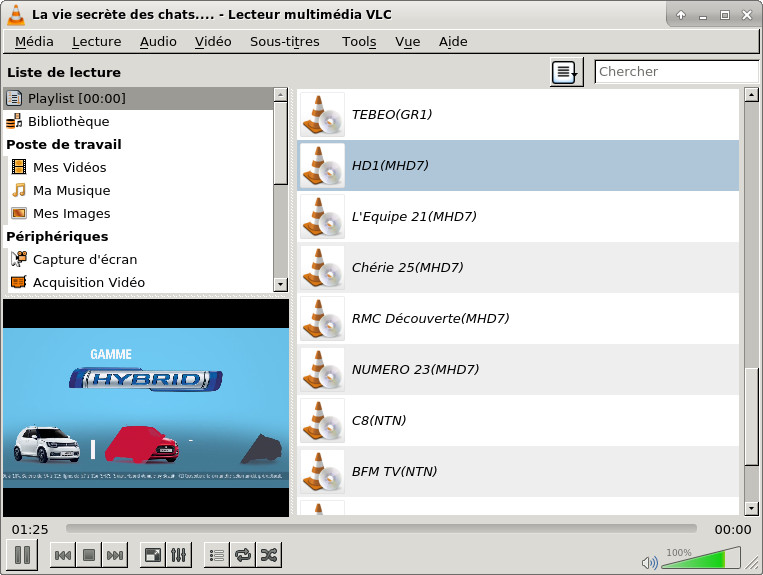Click the cone icon beside NUMERO 23(MHD7)

pyautogui.click(x=322, y=370)
